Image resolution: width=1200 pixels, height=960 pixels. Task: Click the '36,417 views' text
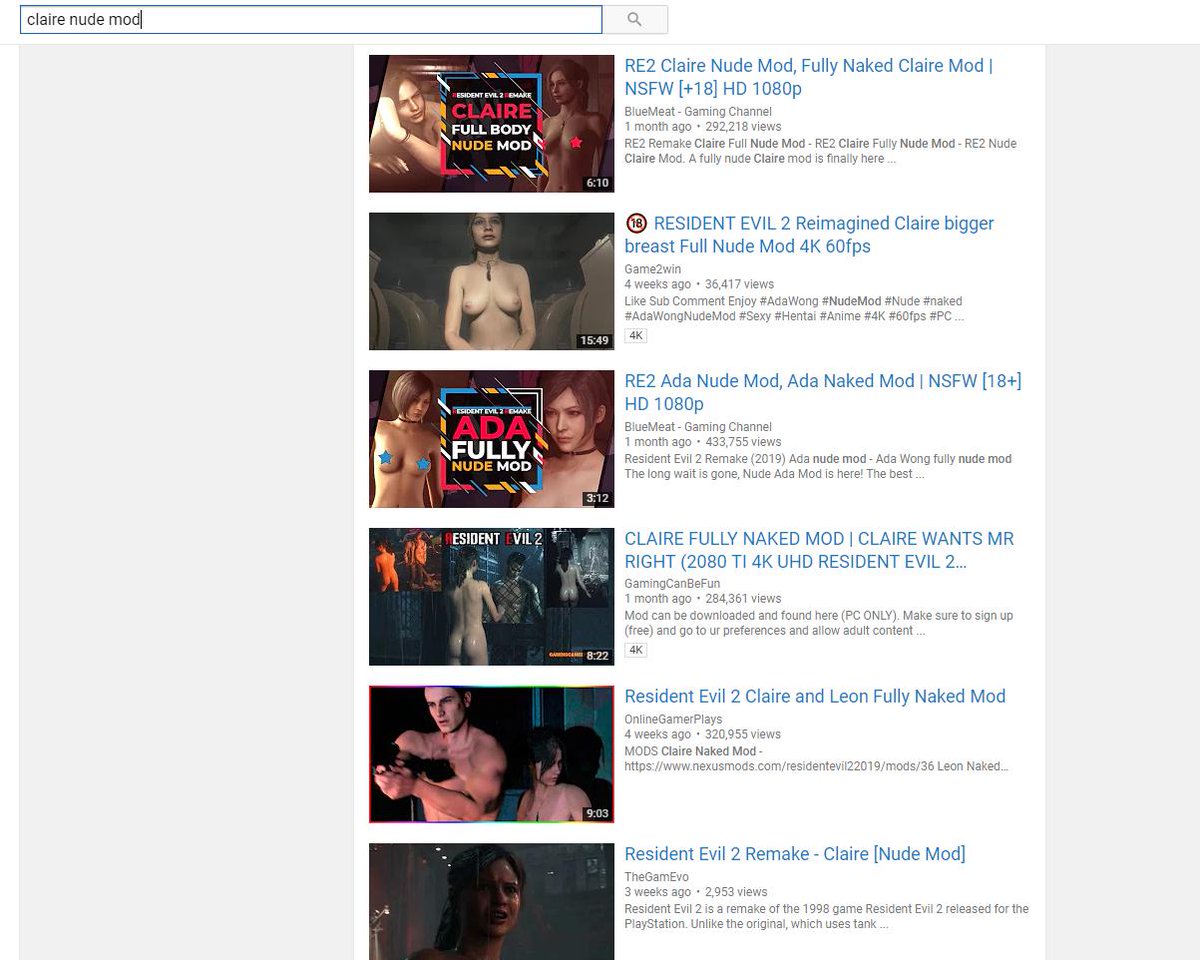[739, 285]
